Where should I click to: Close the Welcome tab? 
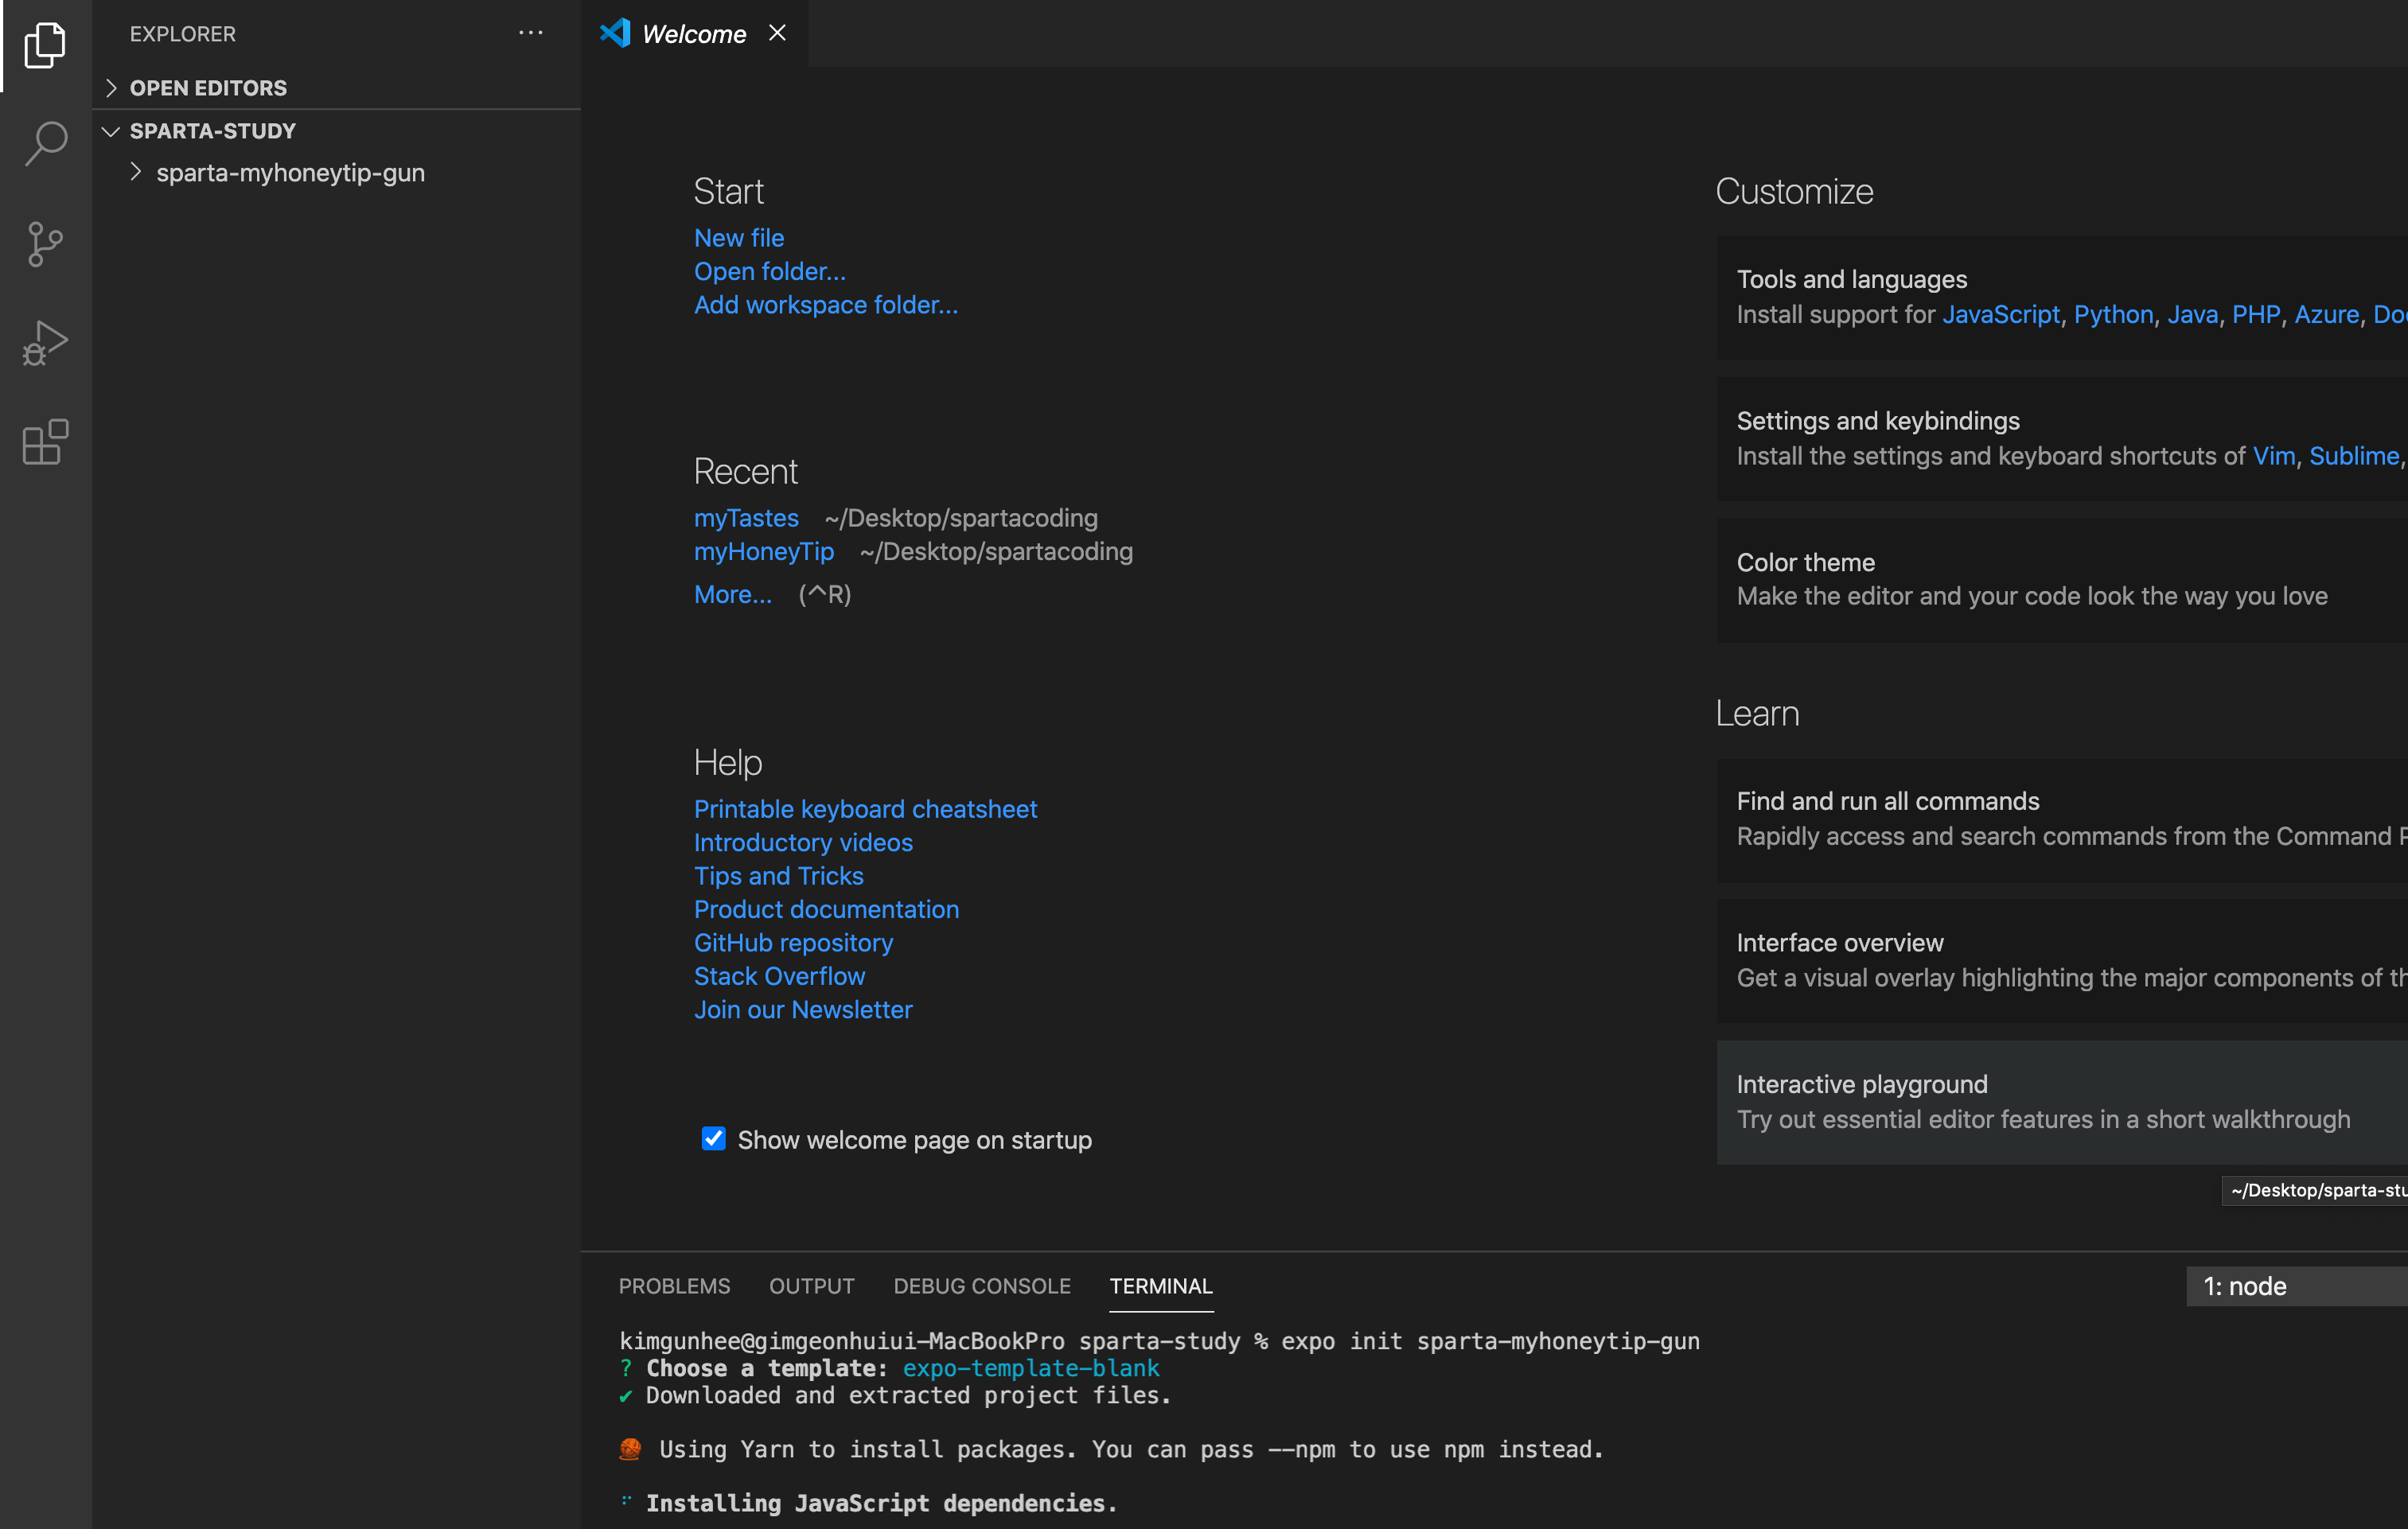point(777,33)
